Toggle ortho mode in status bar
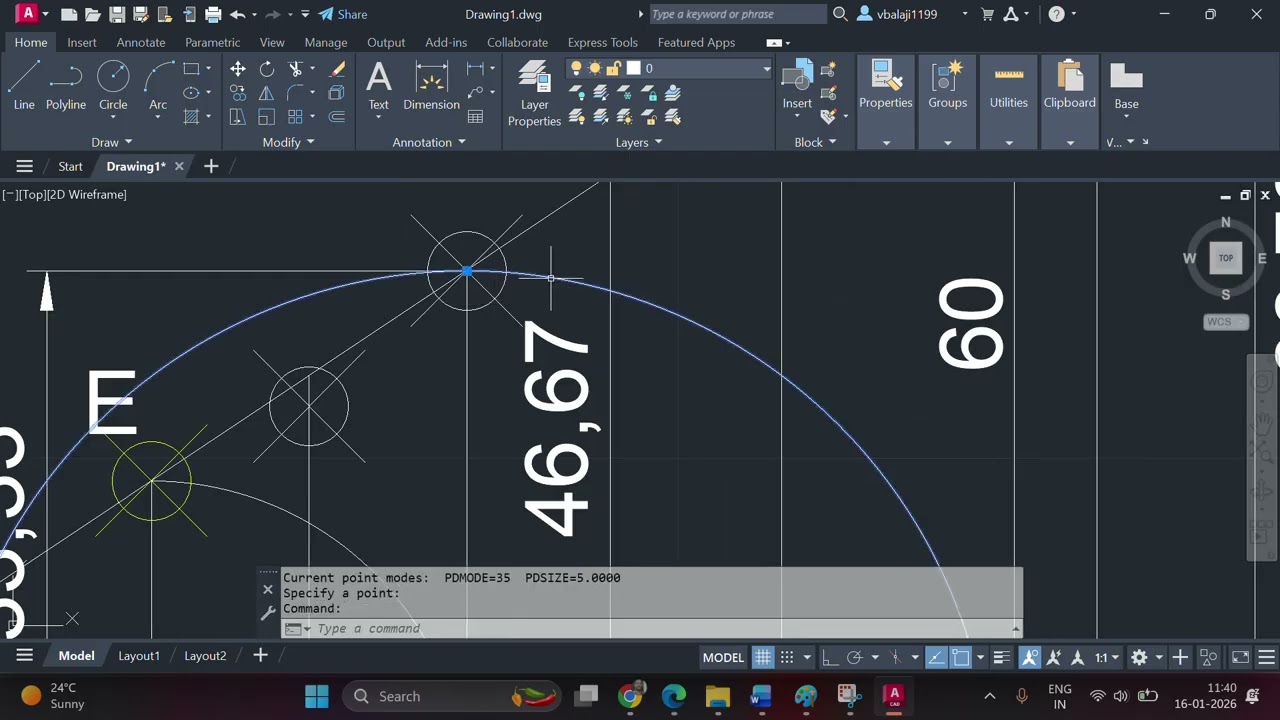 (830, 657)
